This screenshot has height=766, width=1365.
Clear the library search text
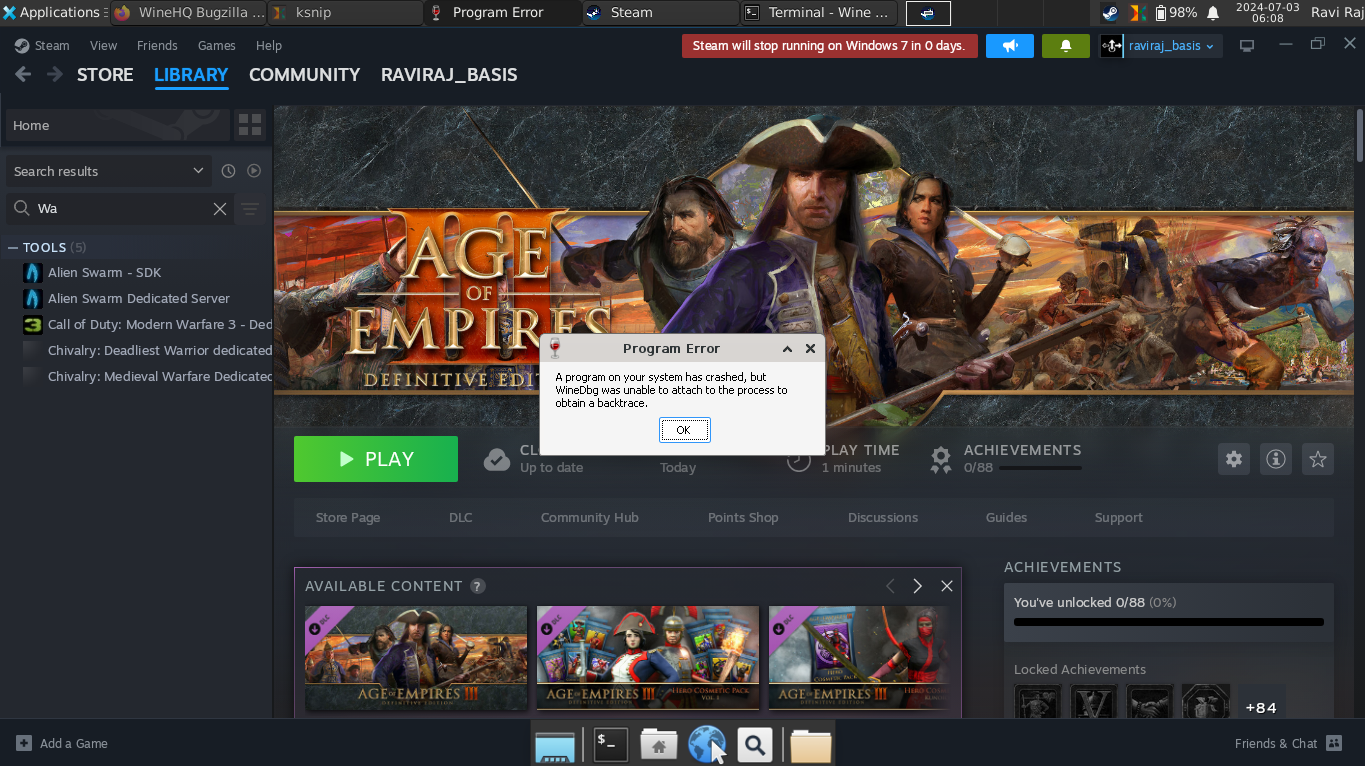click(x=220, y=208)
